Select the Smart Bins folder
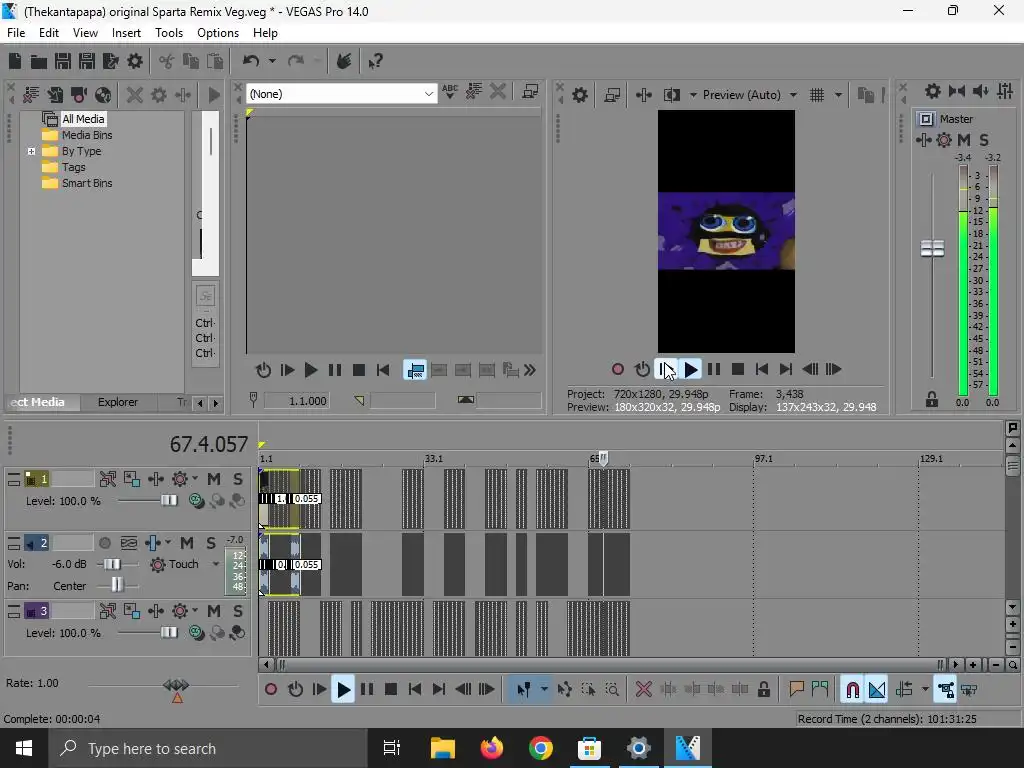Viewport: 1024px width, 768px height. click(87, 183)
